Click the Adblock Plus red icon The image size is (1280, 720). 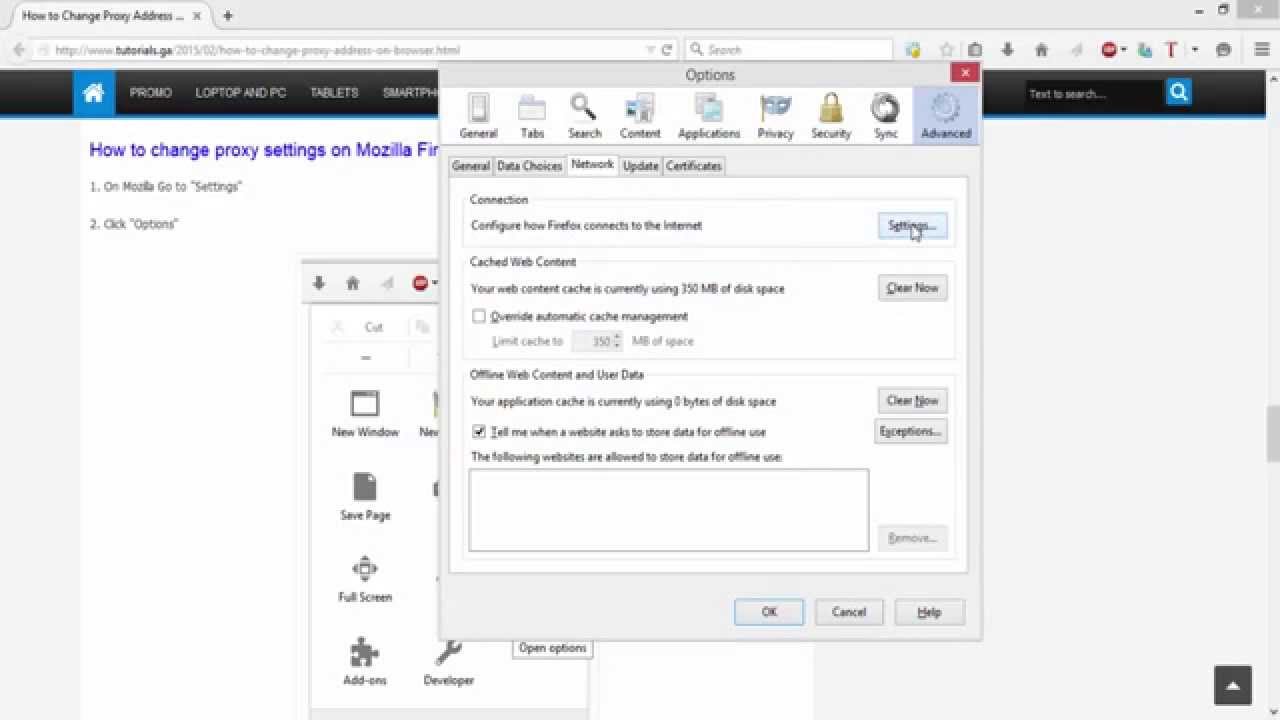[x=1108, y=50]
